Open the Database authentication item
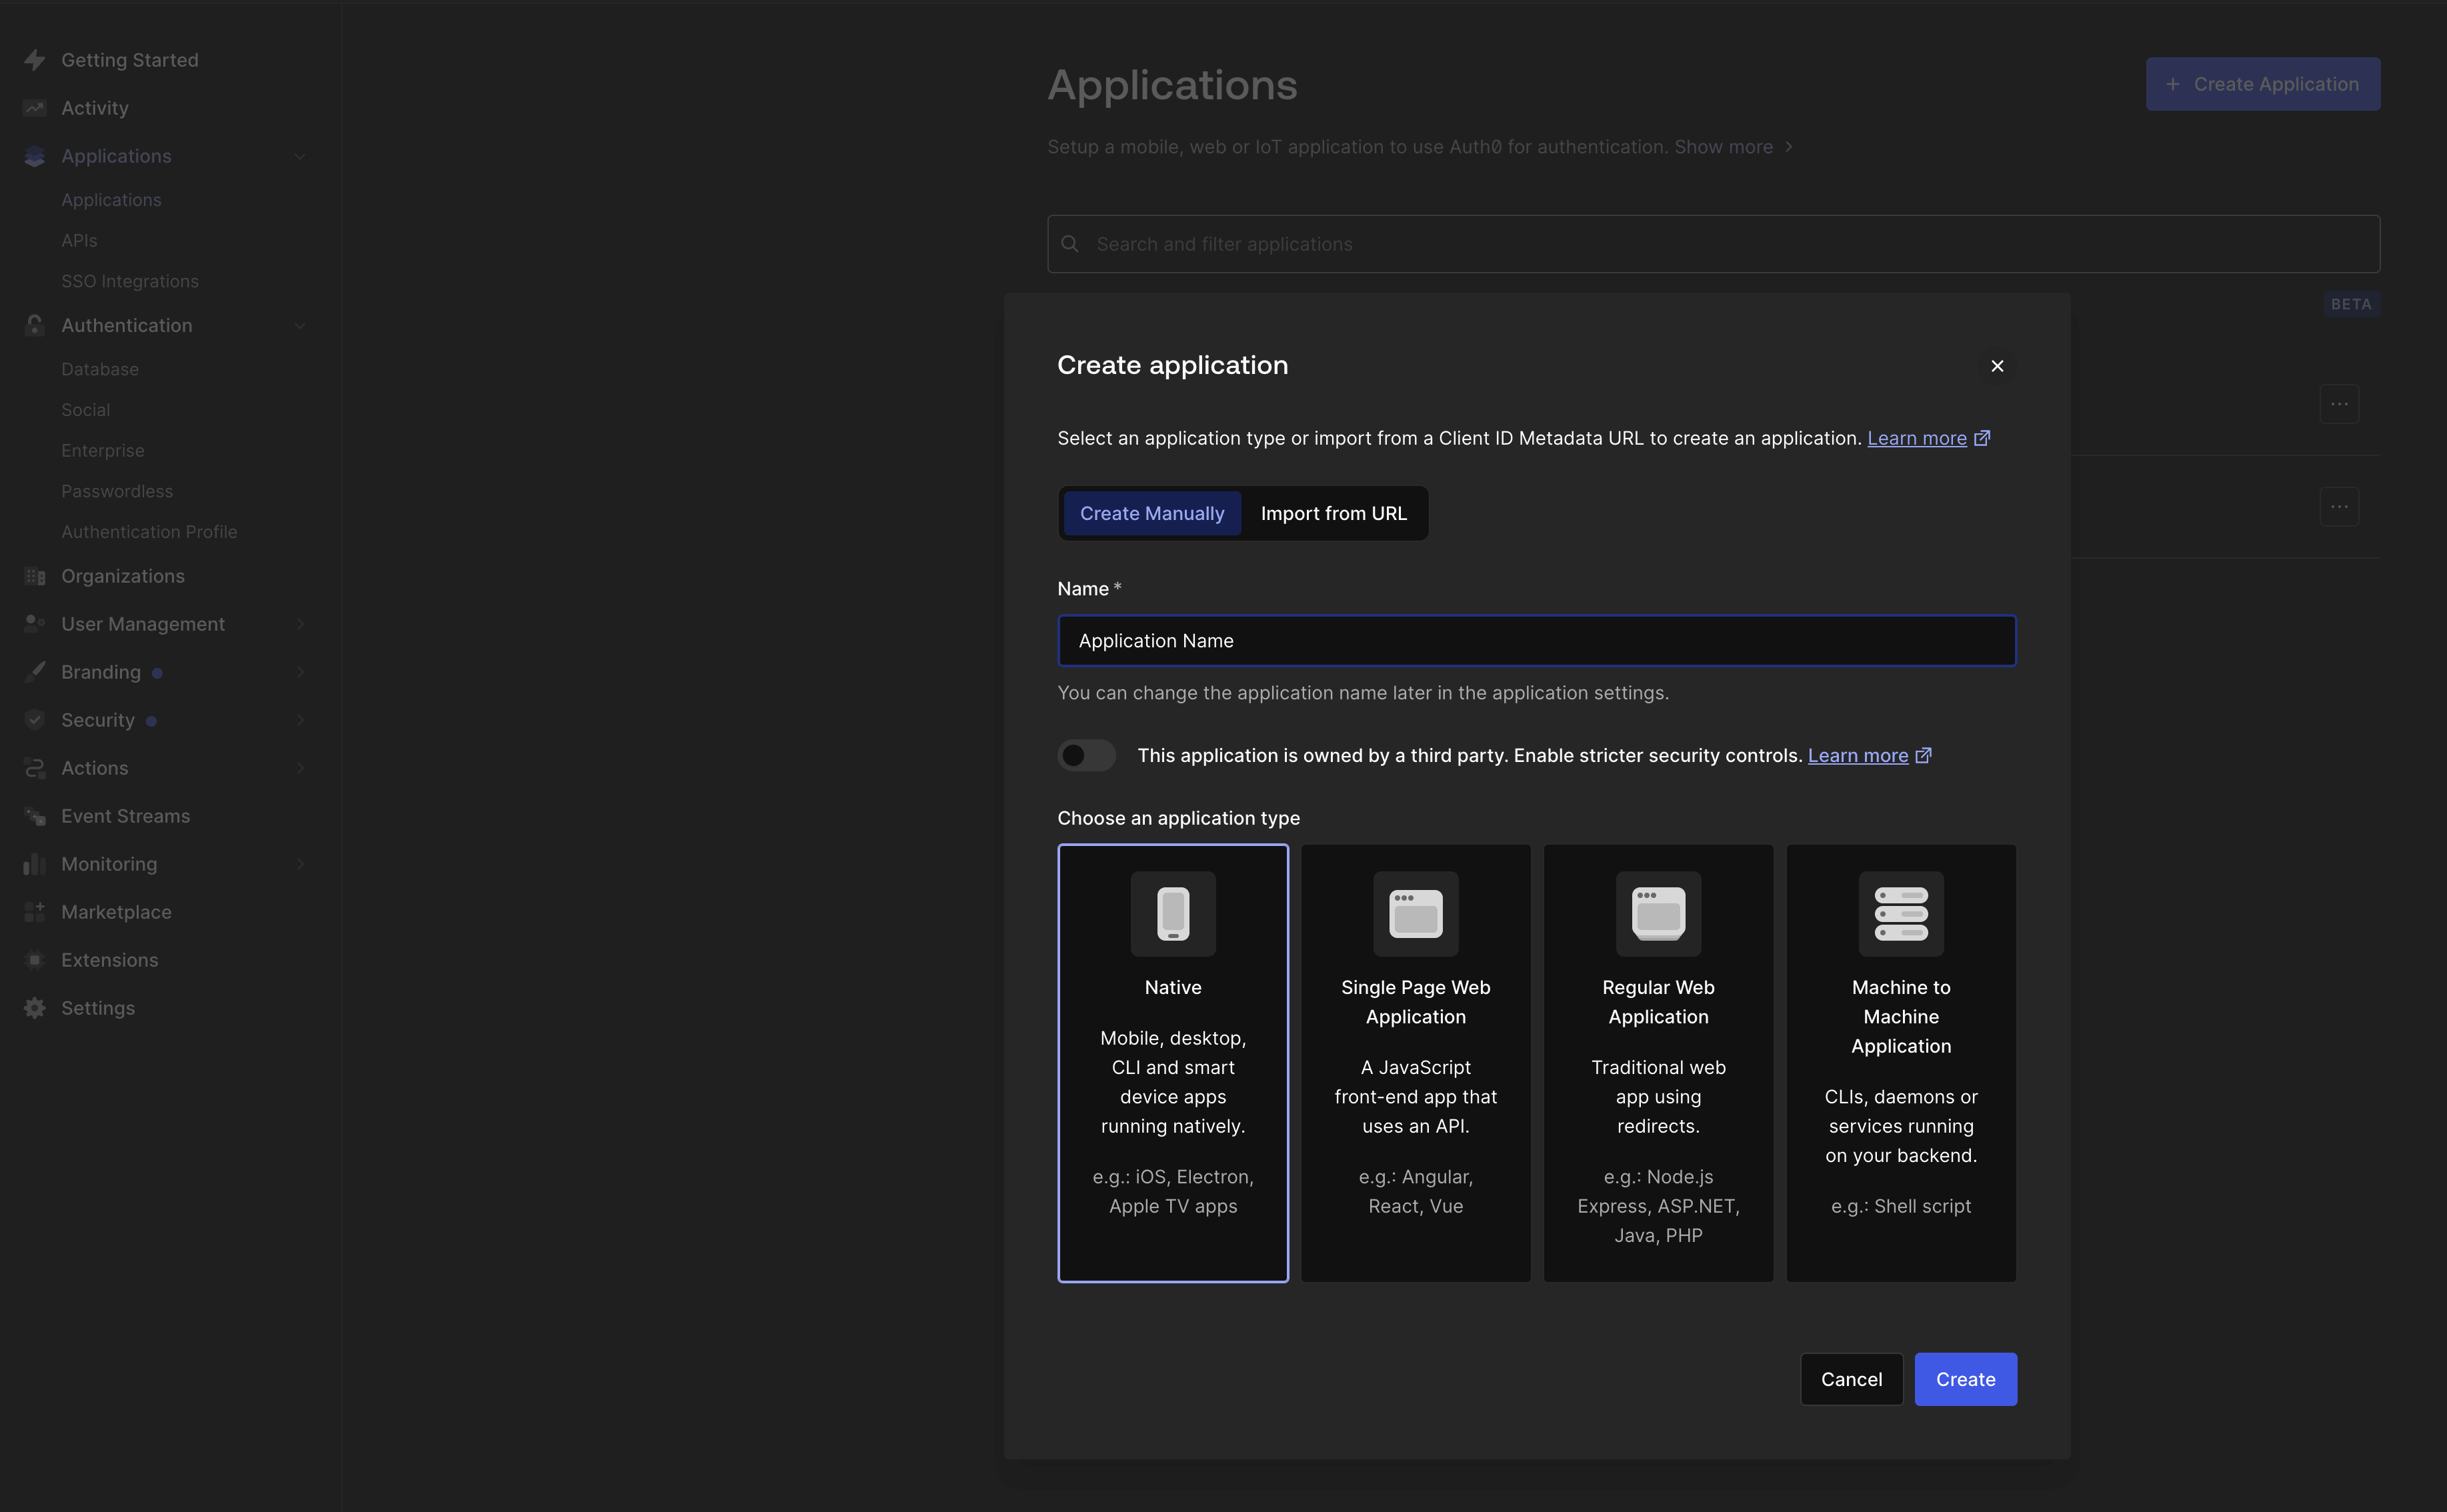Viewport: 2447px width, 1512px height. tap(100, 369)
